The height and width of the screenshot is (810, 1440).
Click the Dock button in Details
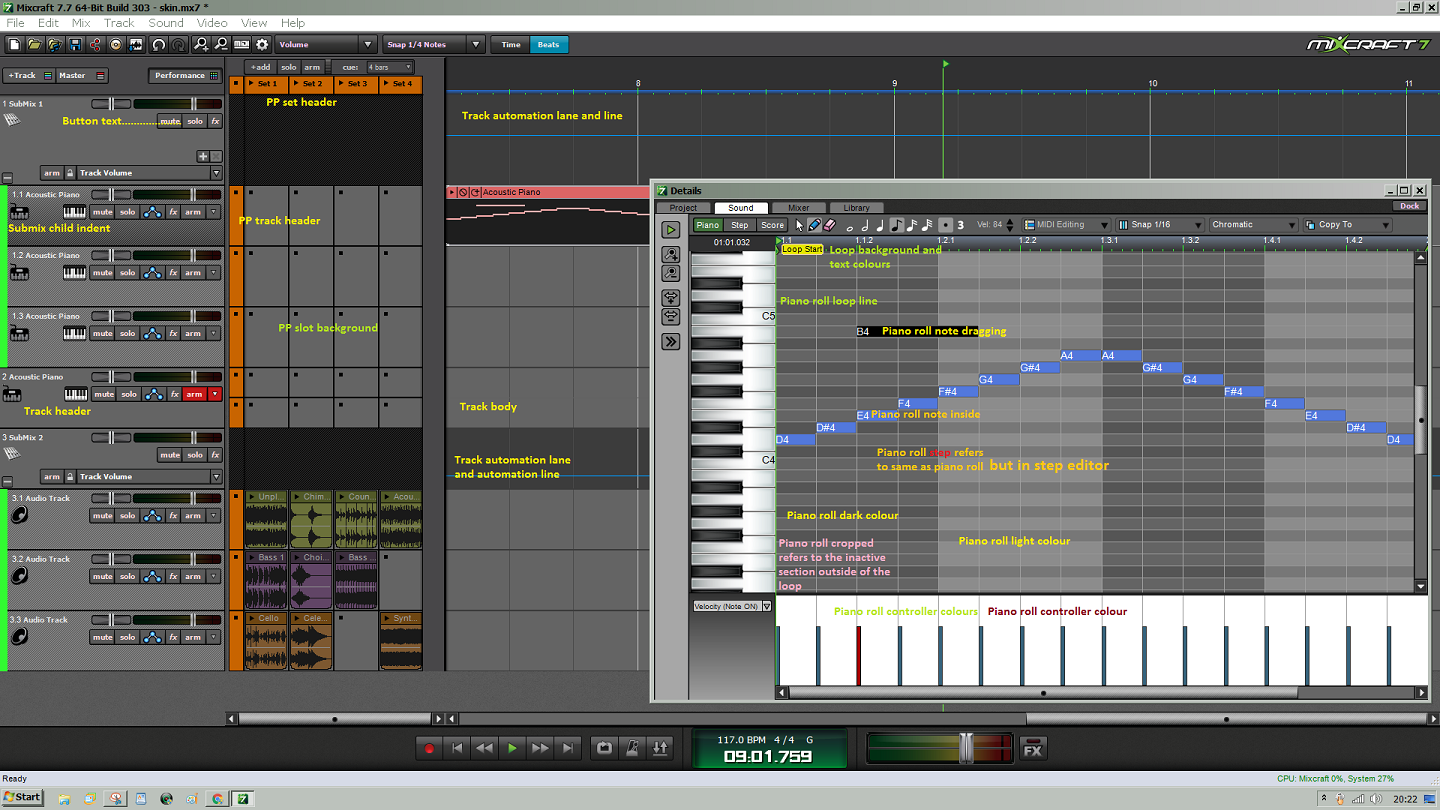click(x=1409, y=206)
